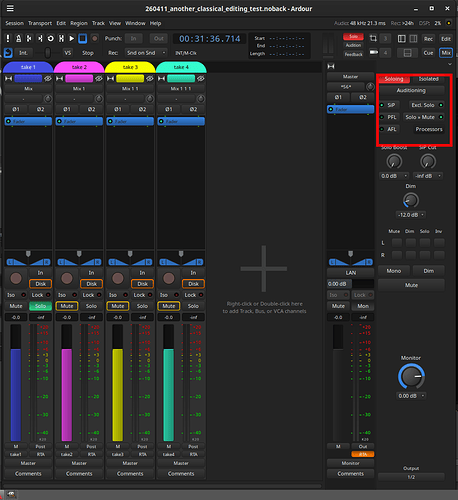Image resolution: width=458 pixels, height=500 pixels.
Task: Jump to session end transport icon
Action: (40, 38)
